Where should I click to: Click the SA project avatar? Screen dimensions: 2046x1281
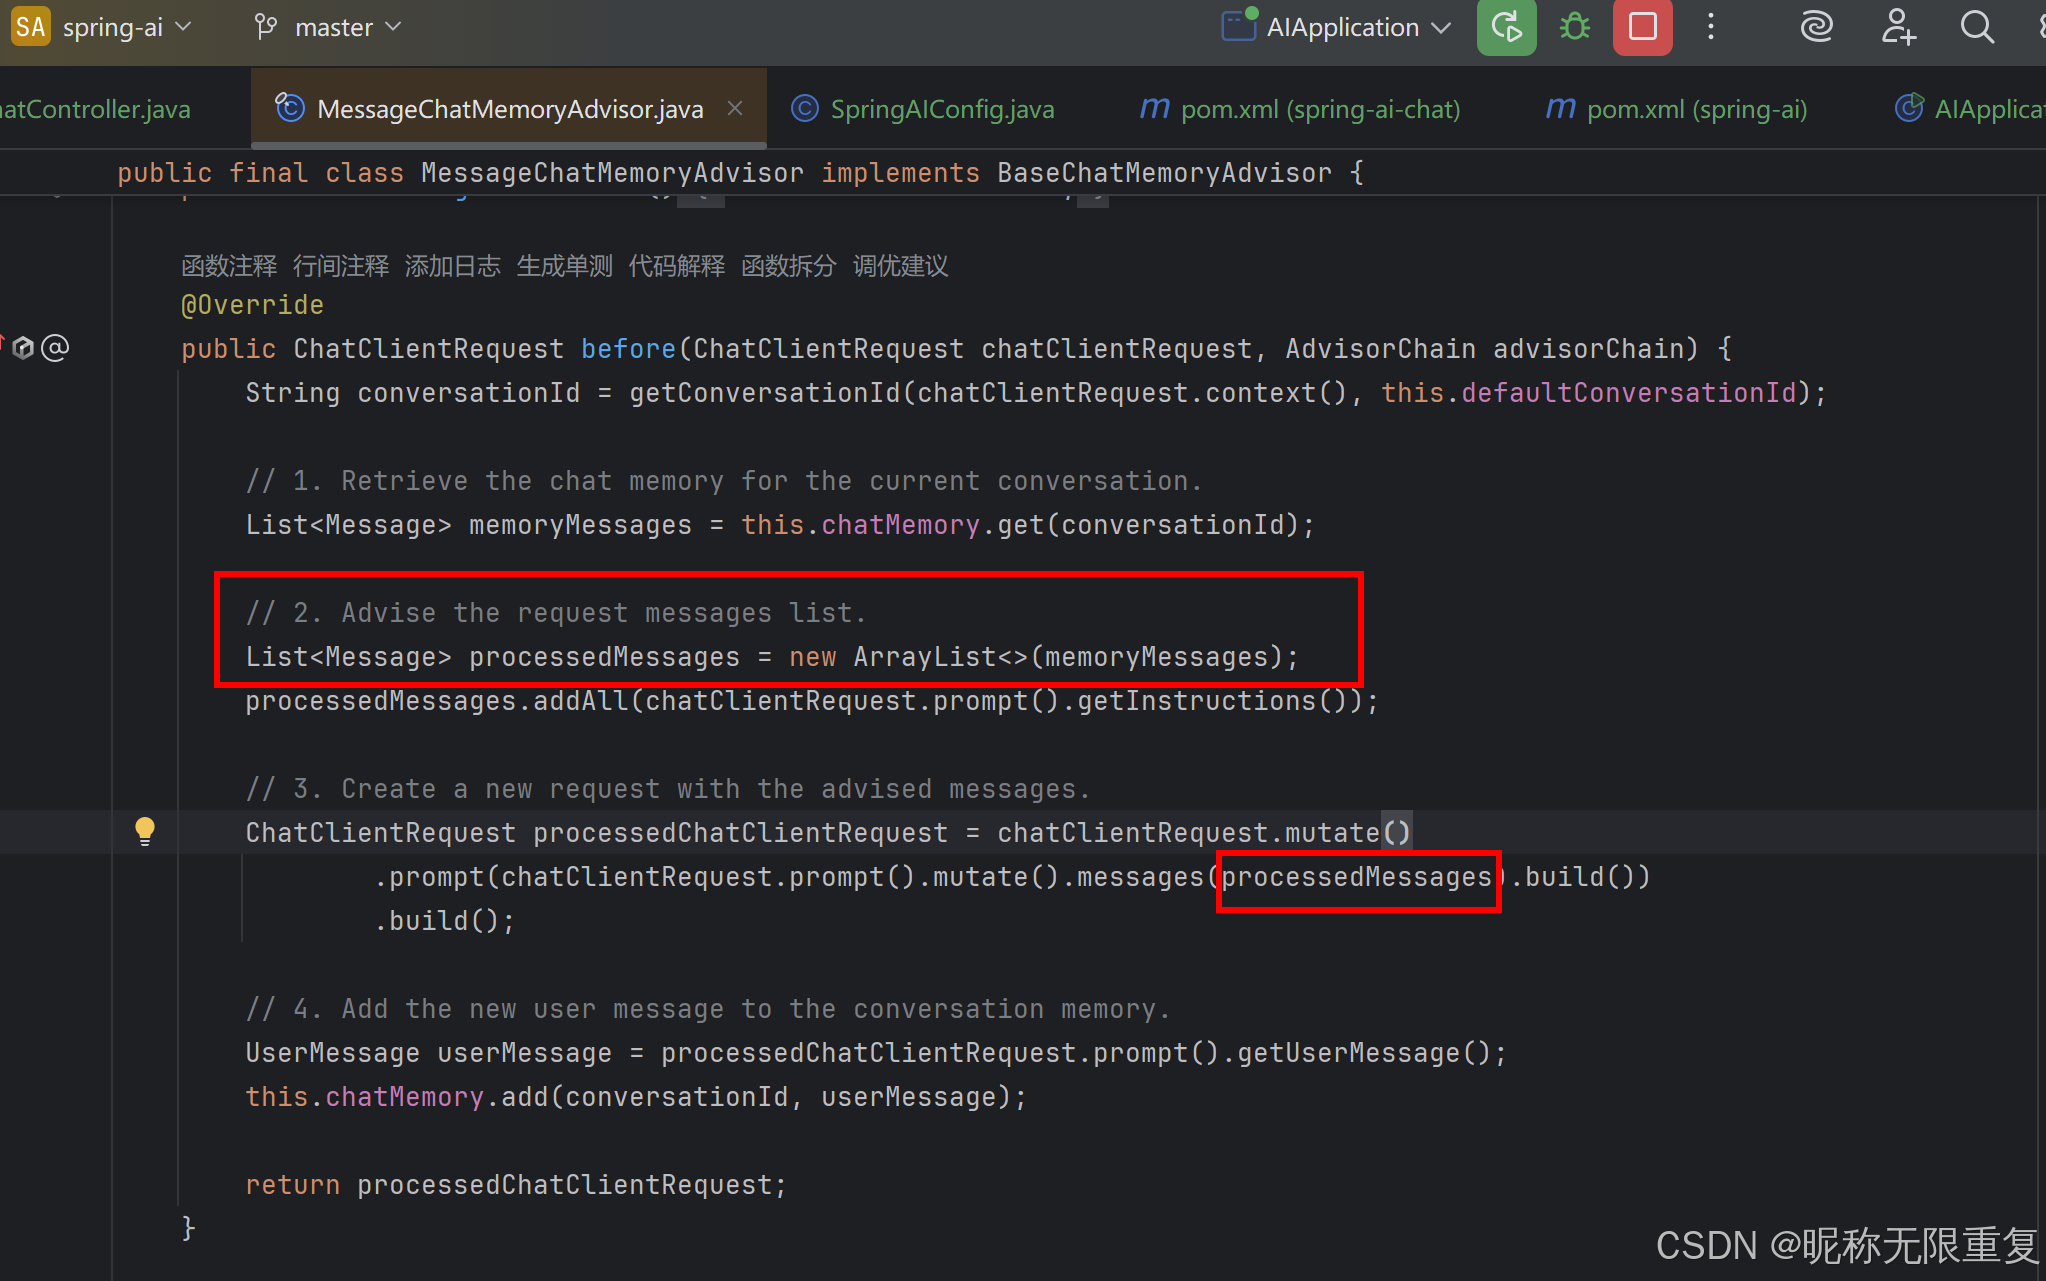[29, 26]
